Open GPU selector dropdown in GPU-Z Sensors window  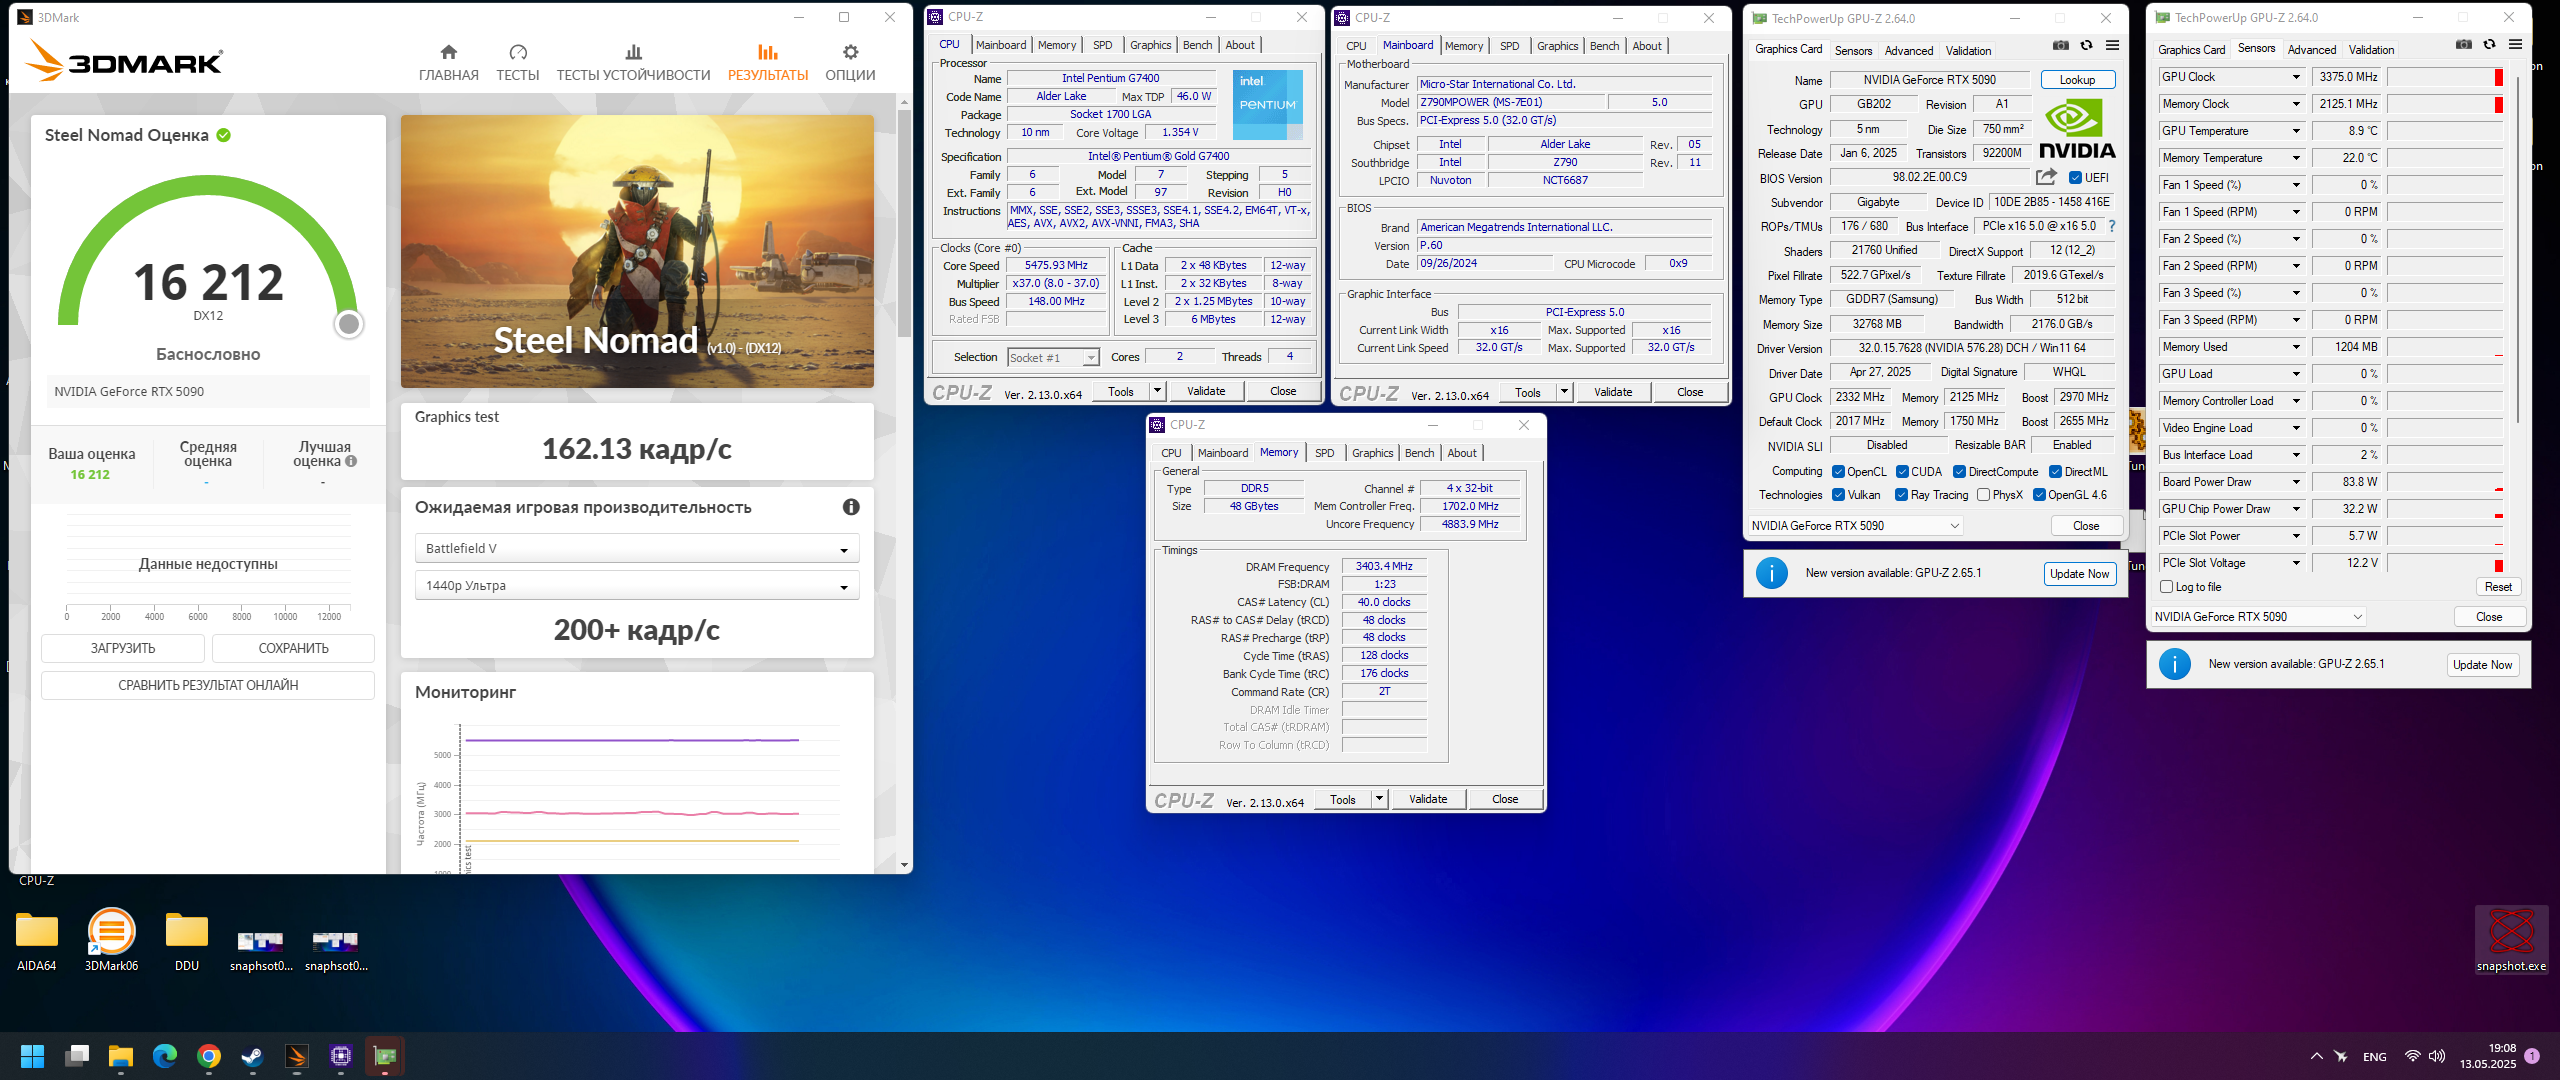2258,617
